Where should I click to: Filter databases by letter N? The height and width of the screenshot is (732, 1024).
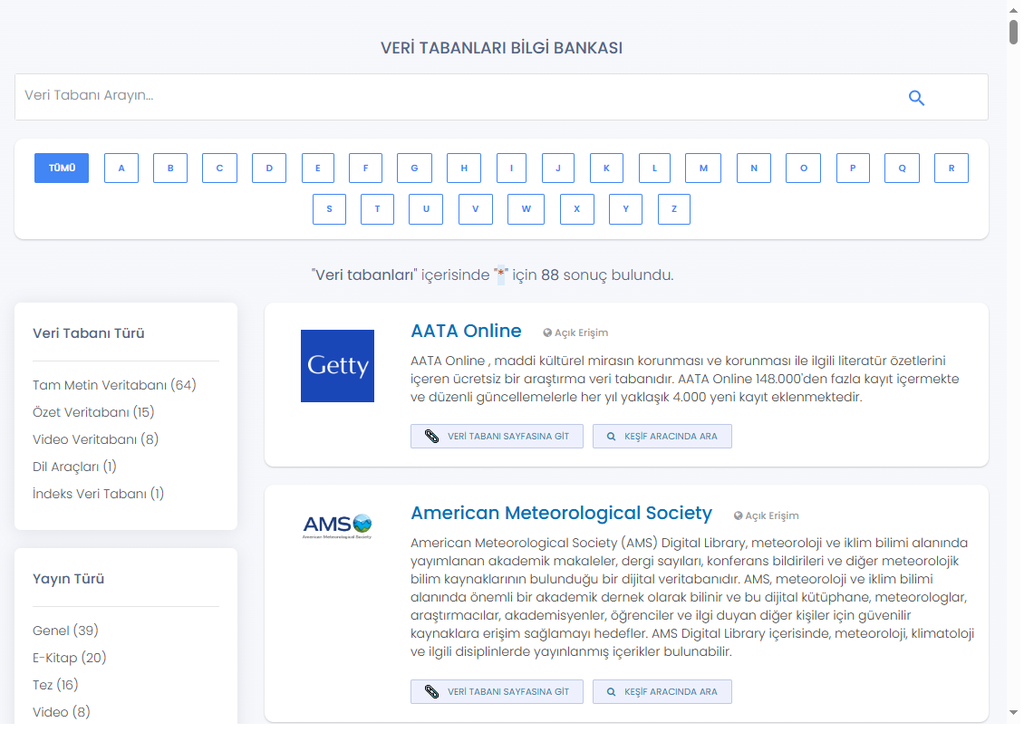point(754,168)
